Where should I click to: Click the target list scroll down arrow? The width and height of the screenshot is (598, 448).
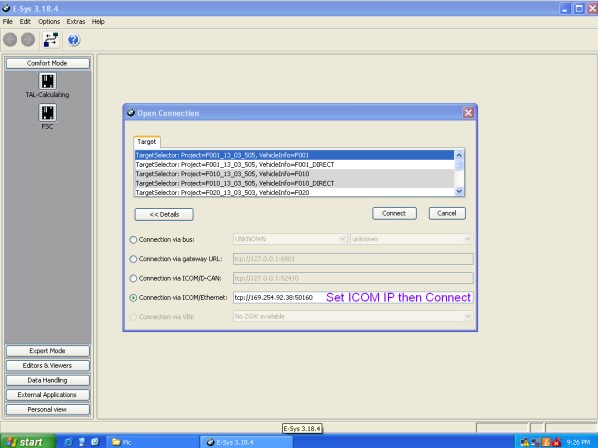(x=459, y=191)
